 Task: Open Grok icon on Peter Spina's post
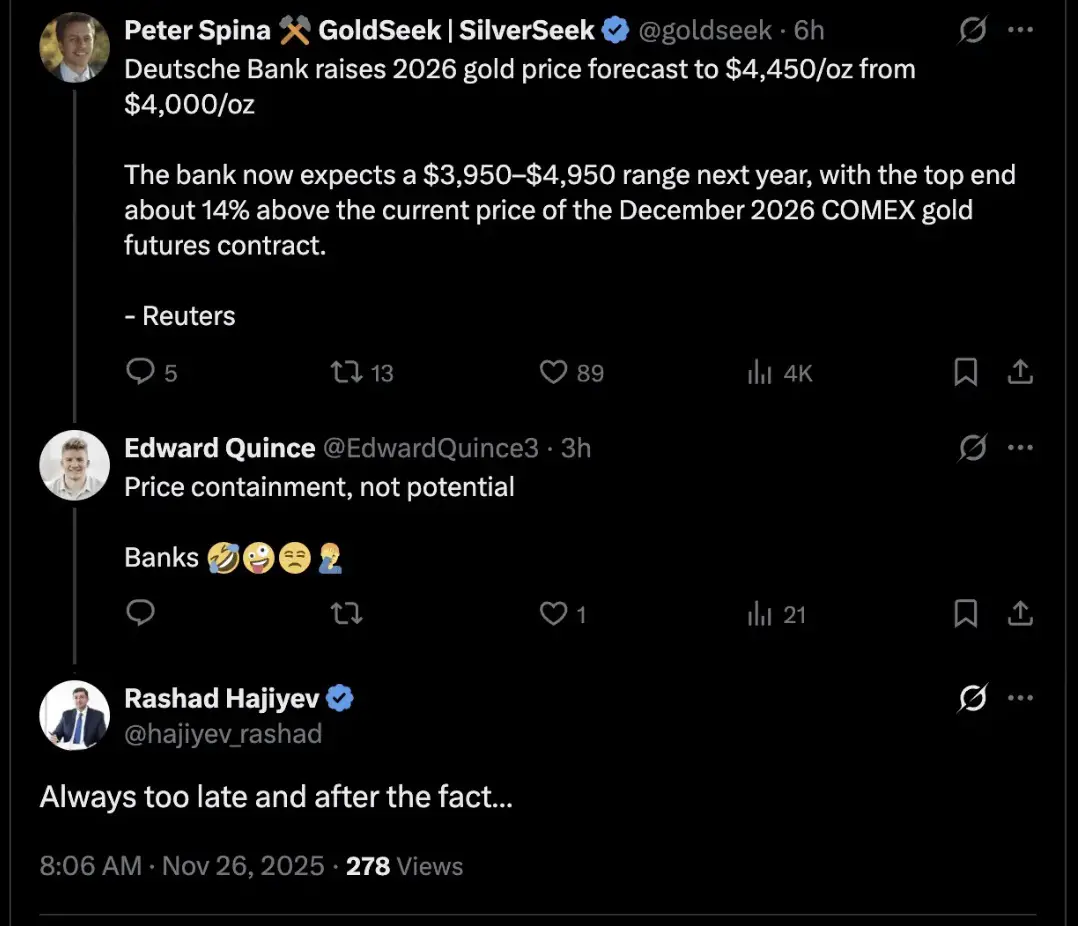[x=971, y=31]
